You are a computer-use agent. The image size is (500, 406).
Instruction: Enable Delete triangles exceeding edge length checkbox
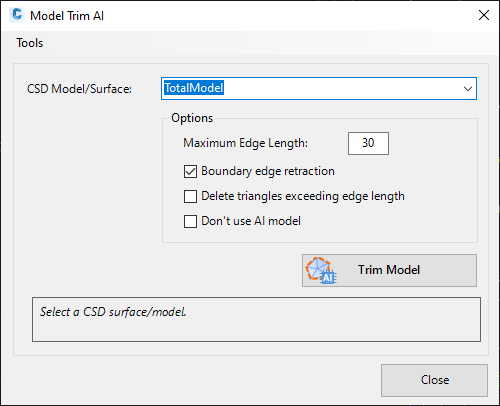point(190,196)
